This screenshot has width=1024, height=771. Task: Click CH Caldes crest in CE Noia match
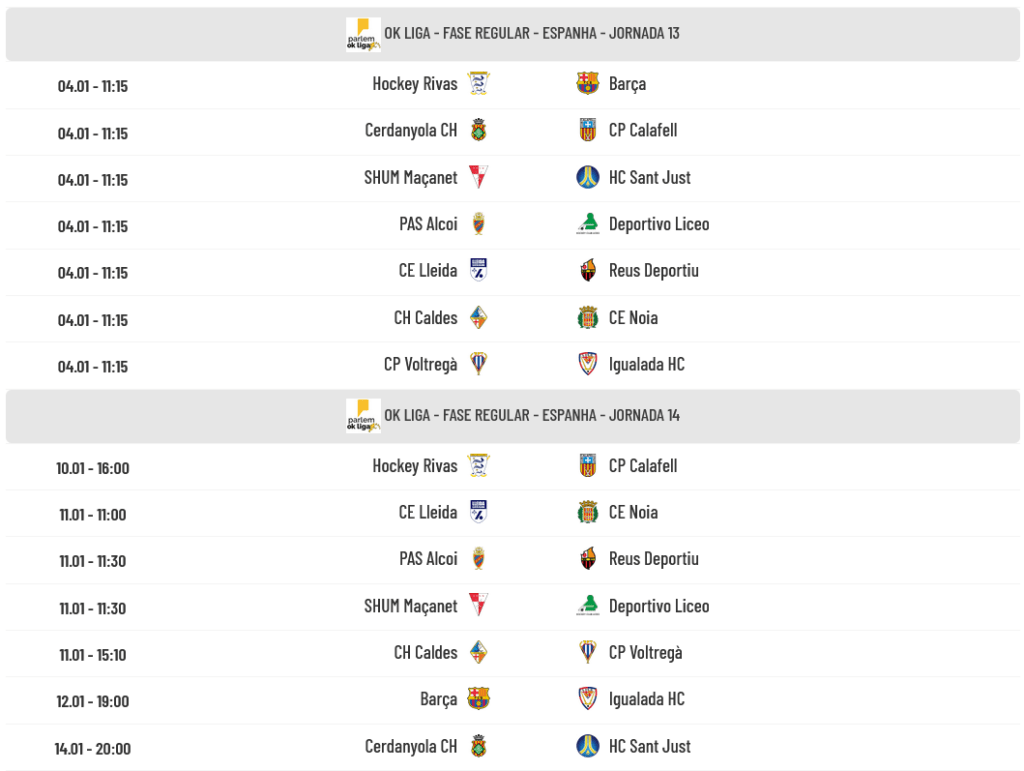click(479, 318)
